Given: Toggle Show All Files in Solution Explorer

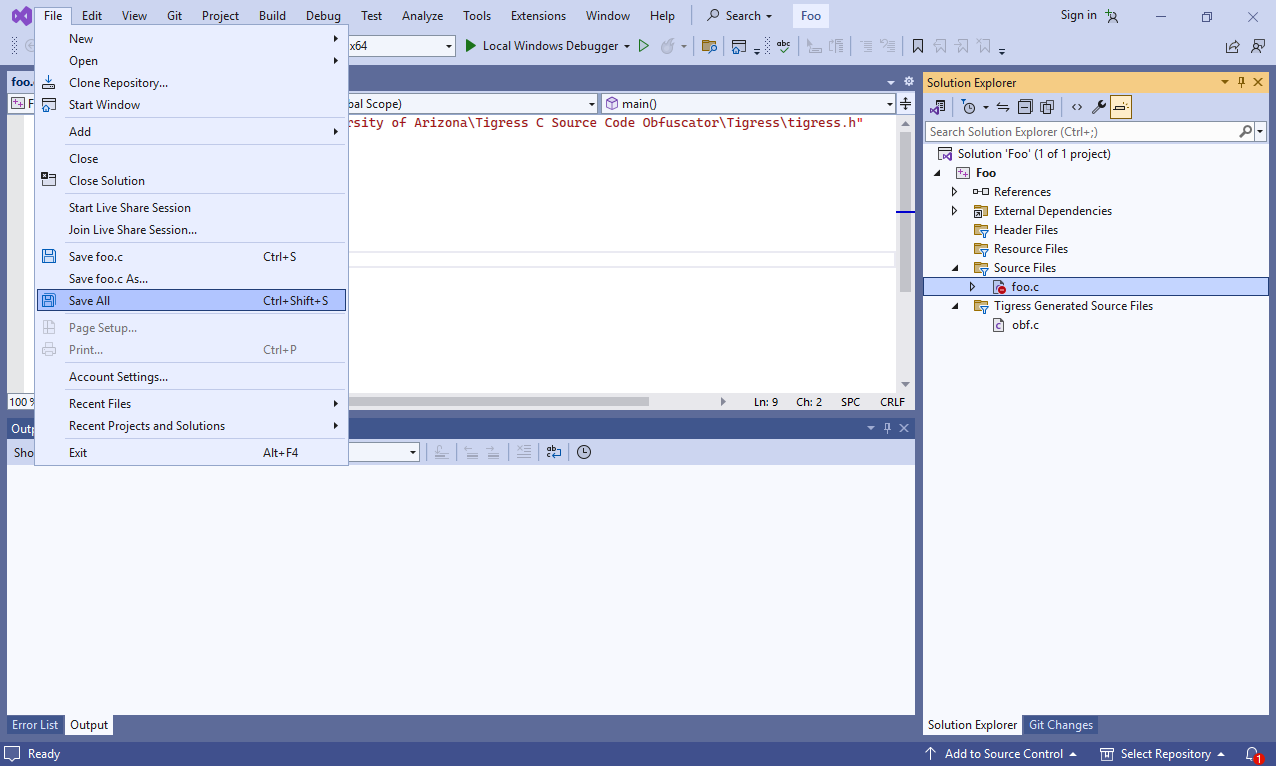Looking at the screenshot, I should pos(1046,107).
